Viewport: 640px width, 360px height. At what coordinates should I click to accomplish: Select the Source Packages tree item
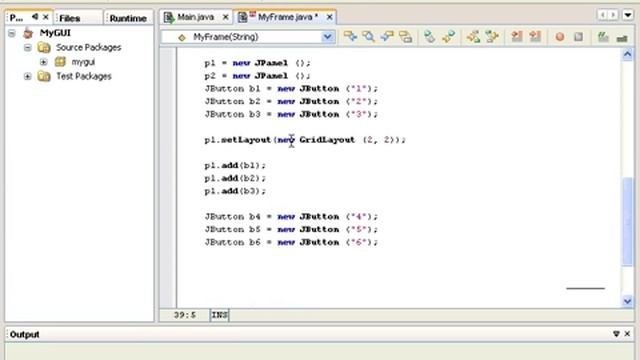89,47
